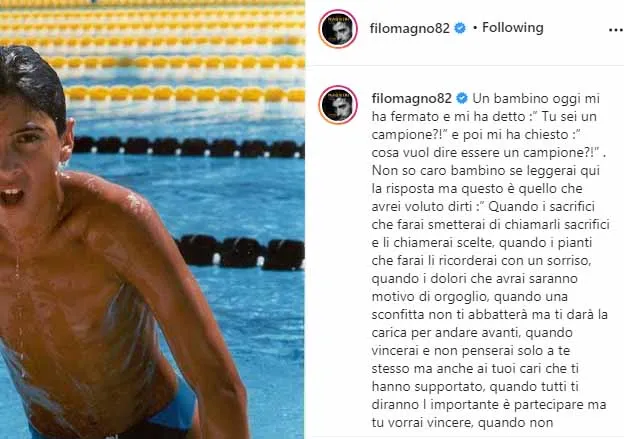Toggle the Following status button
This screenshot has height=439, width=624.
(x=513, y=27)
